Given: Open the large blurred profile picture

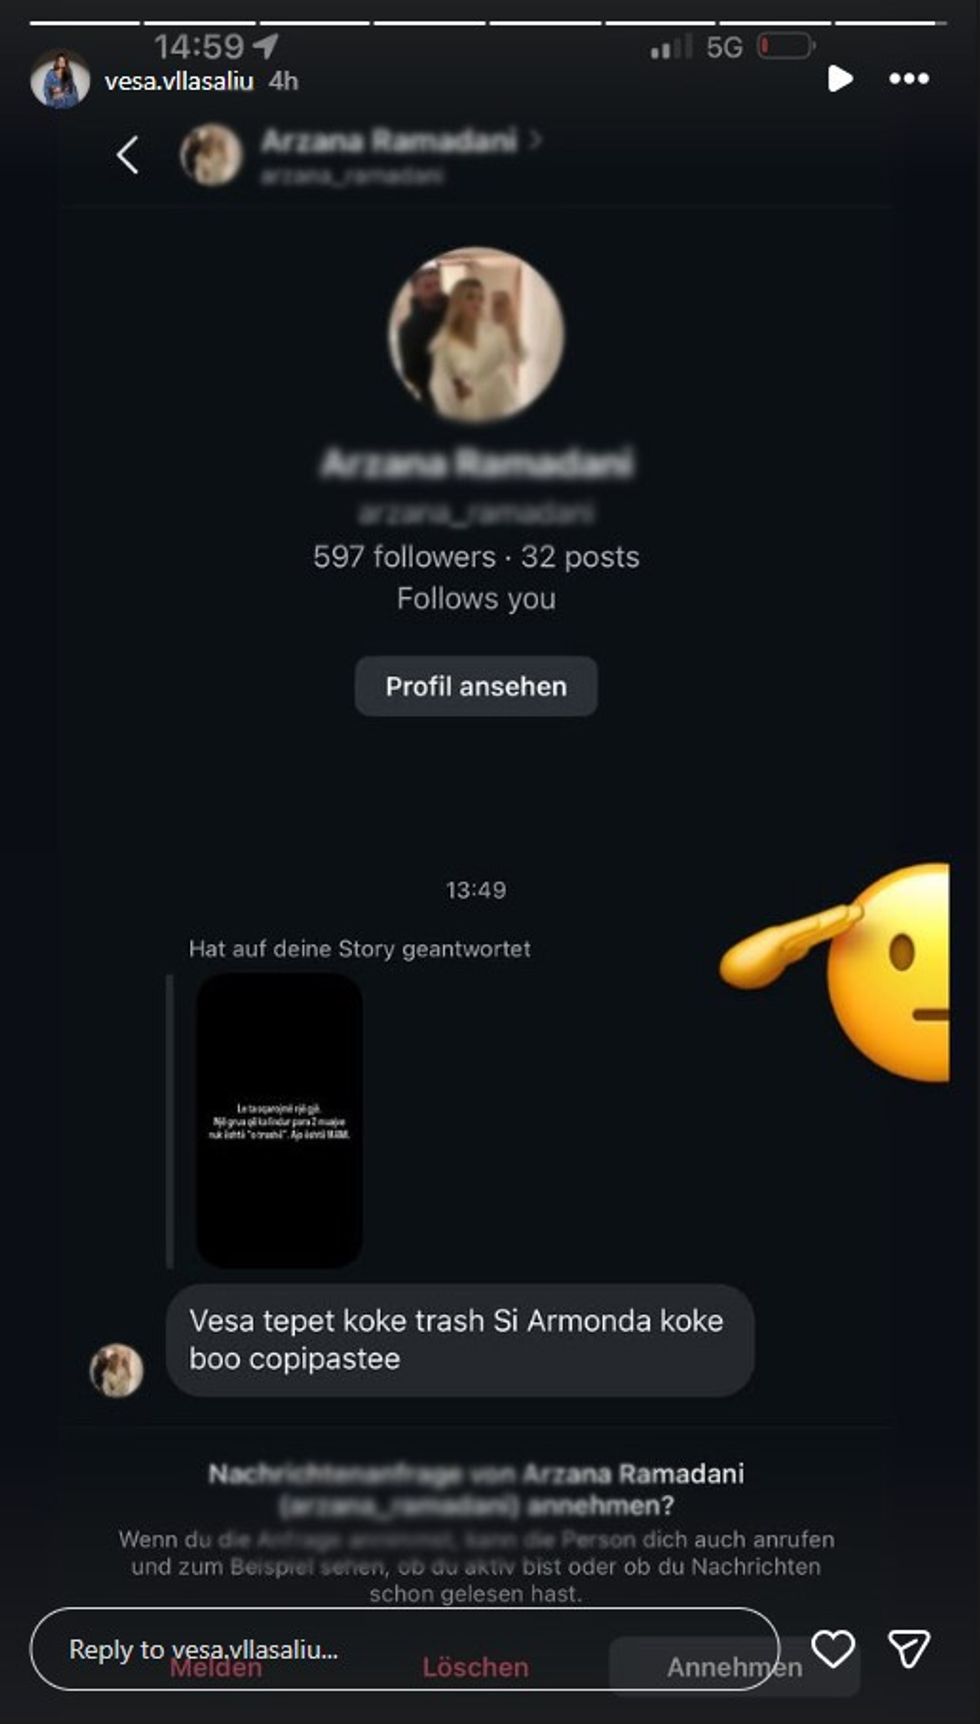Looking at the screenshot, I should pyautogui.click(x=476, y=335).
